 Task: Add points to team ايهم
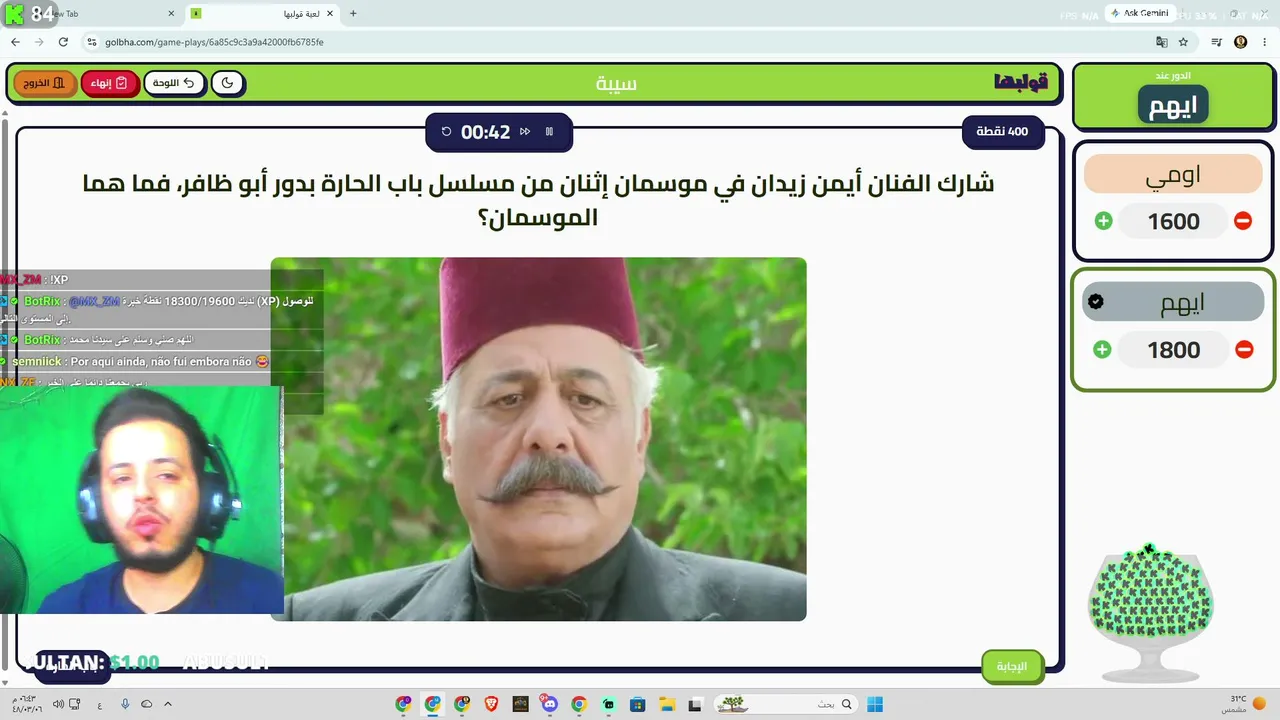pyautogui.click(x=1102, y=349)
